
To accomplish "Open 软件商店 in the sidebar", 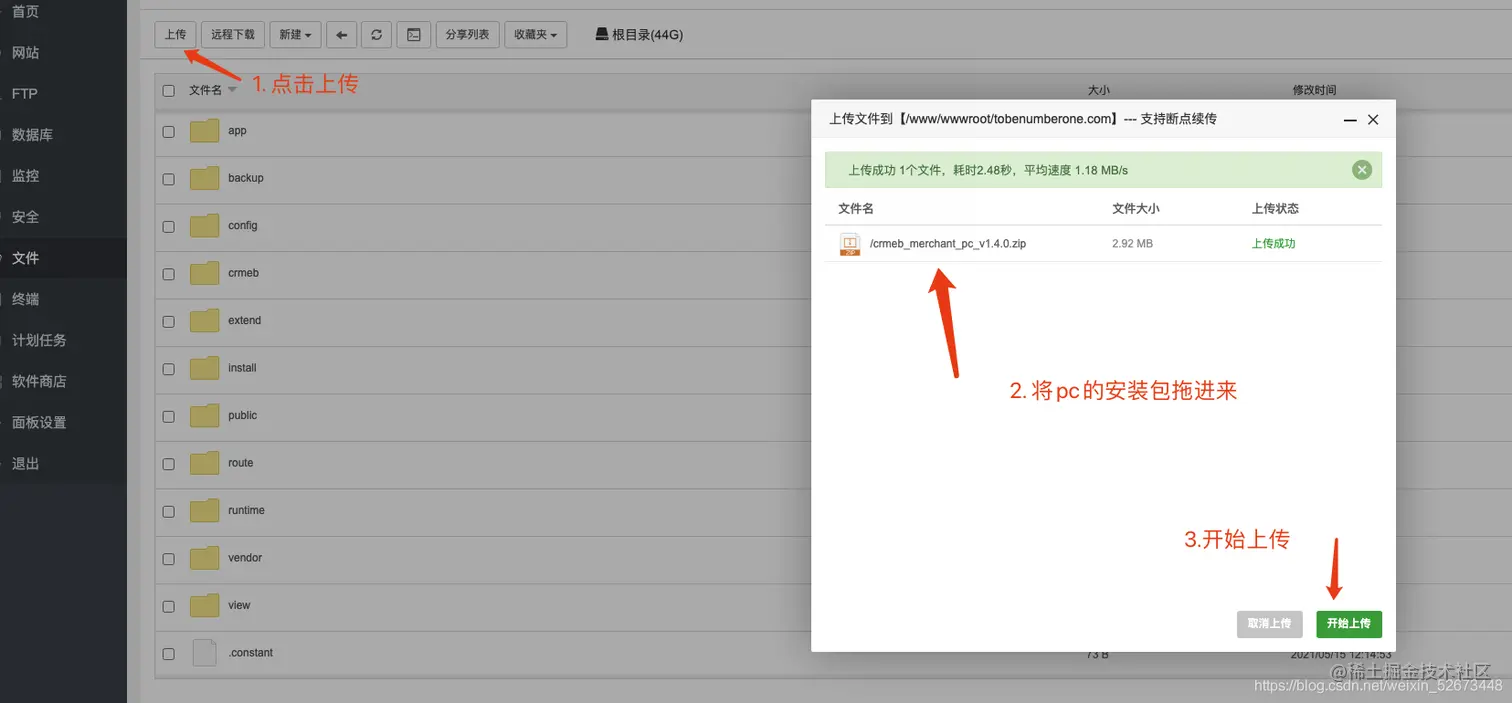I will 39,380.
